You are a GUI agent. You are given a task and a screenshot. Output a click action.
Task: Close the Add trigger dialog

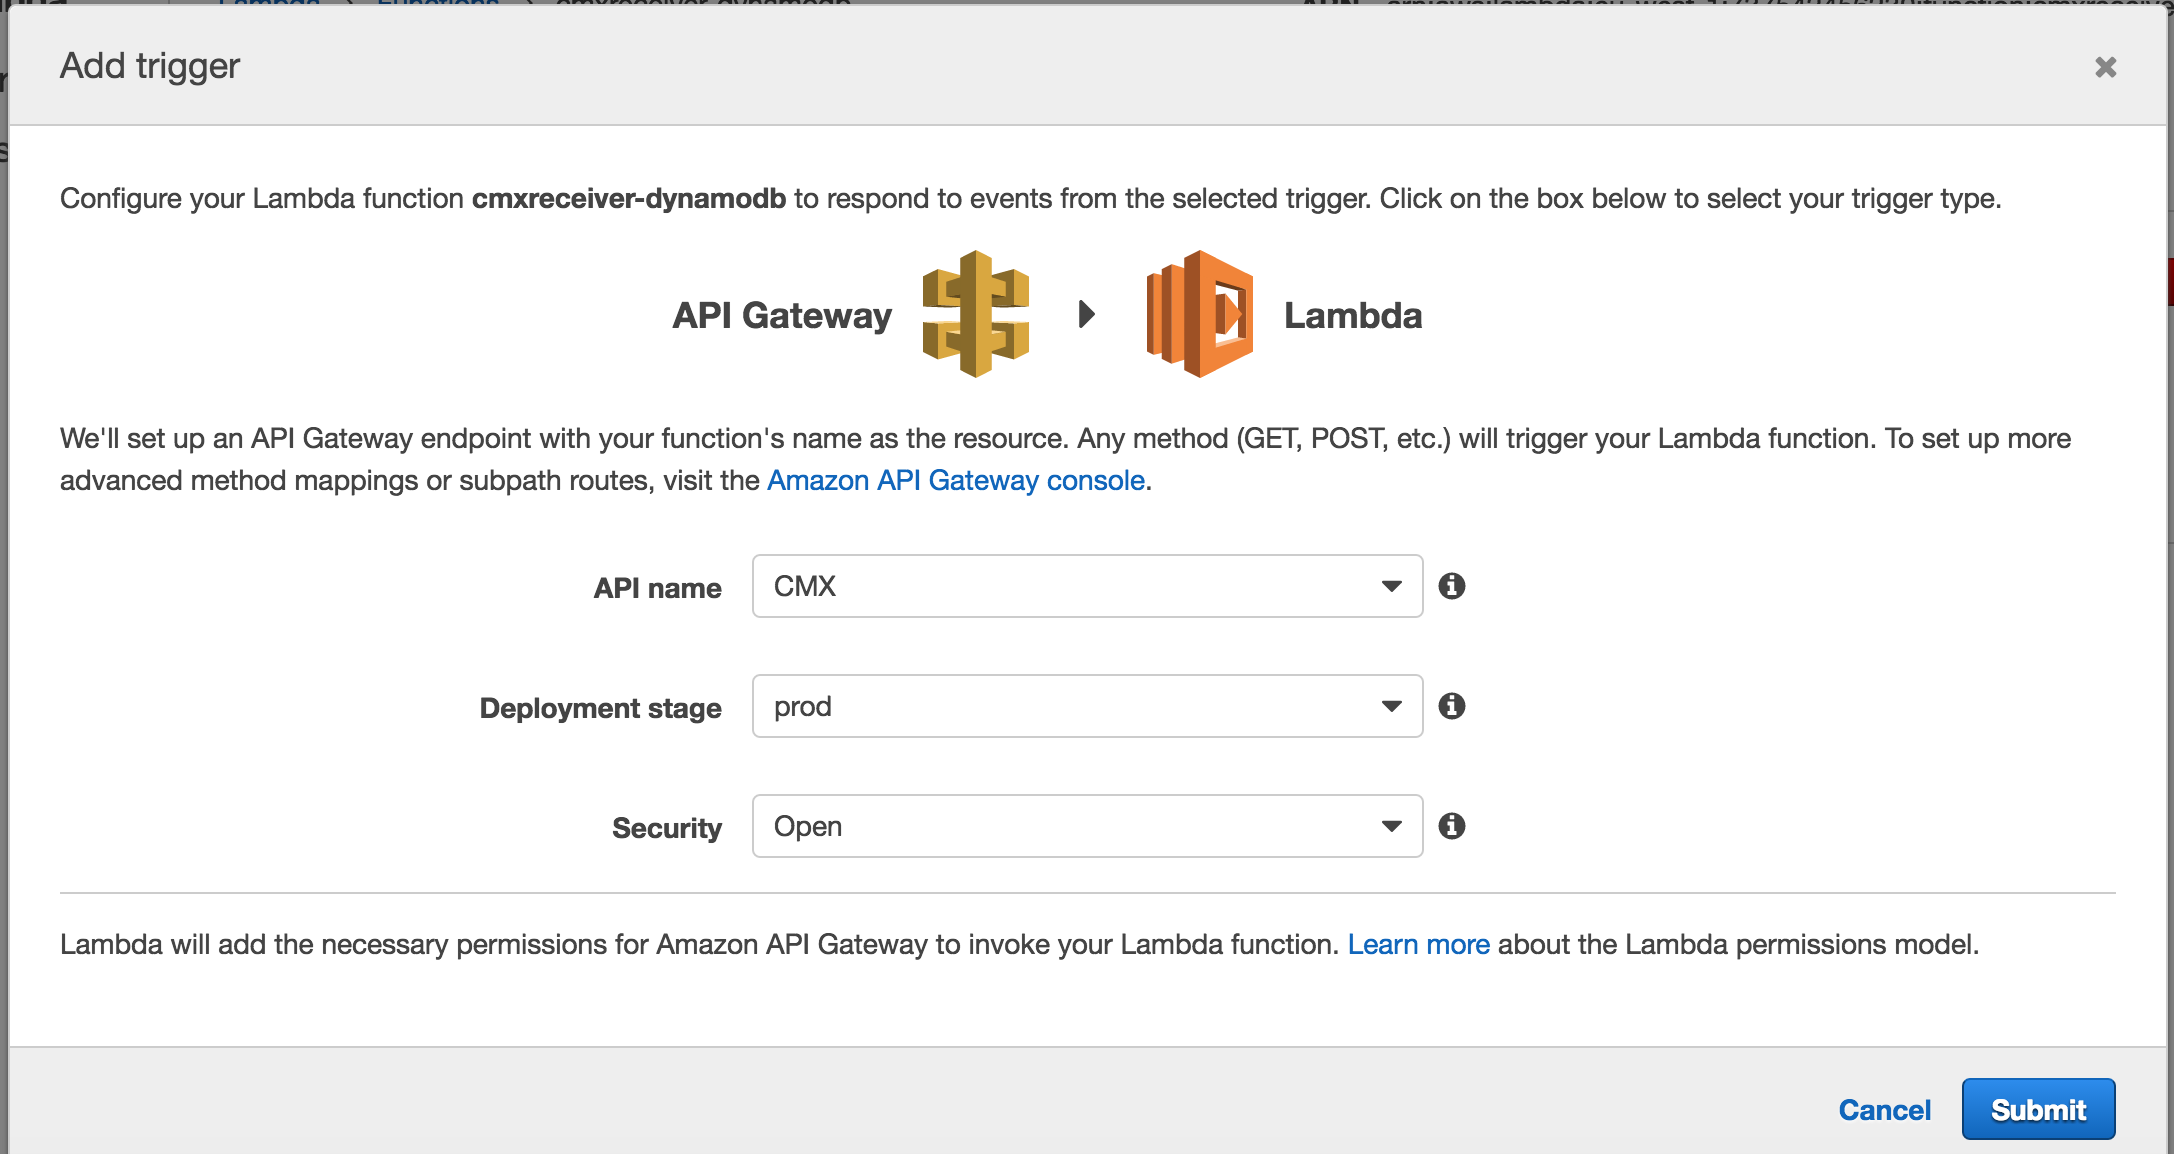coord(2105,67)
